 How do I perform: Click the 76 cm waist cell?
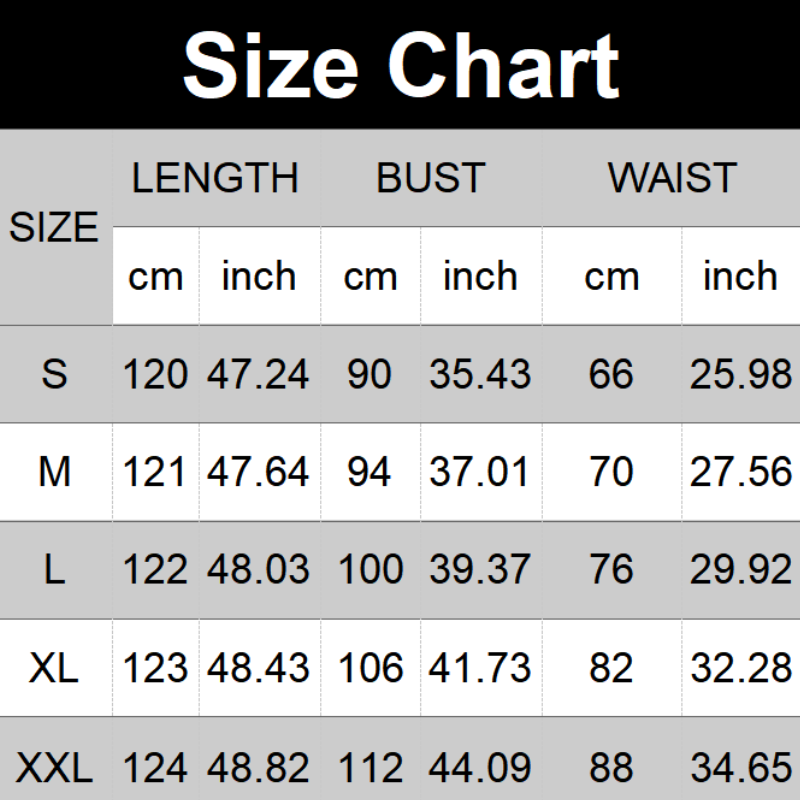pos(611,569)
